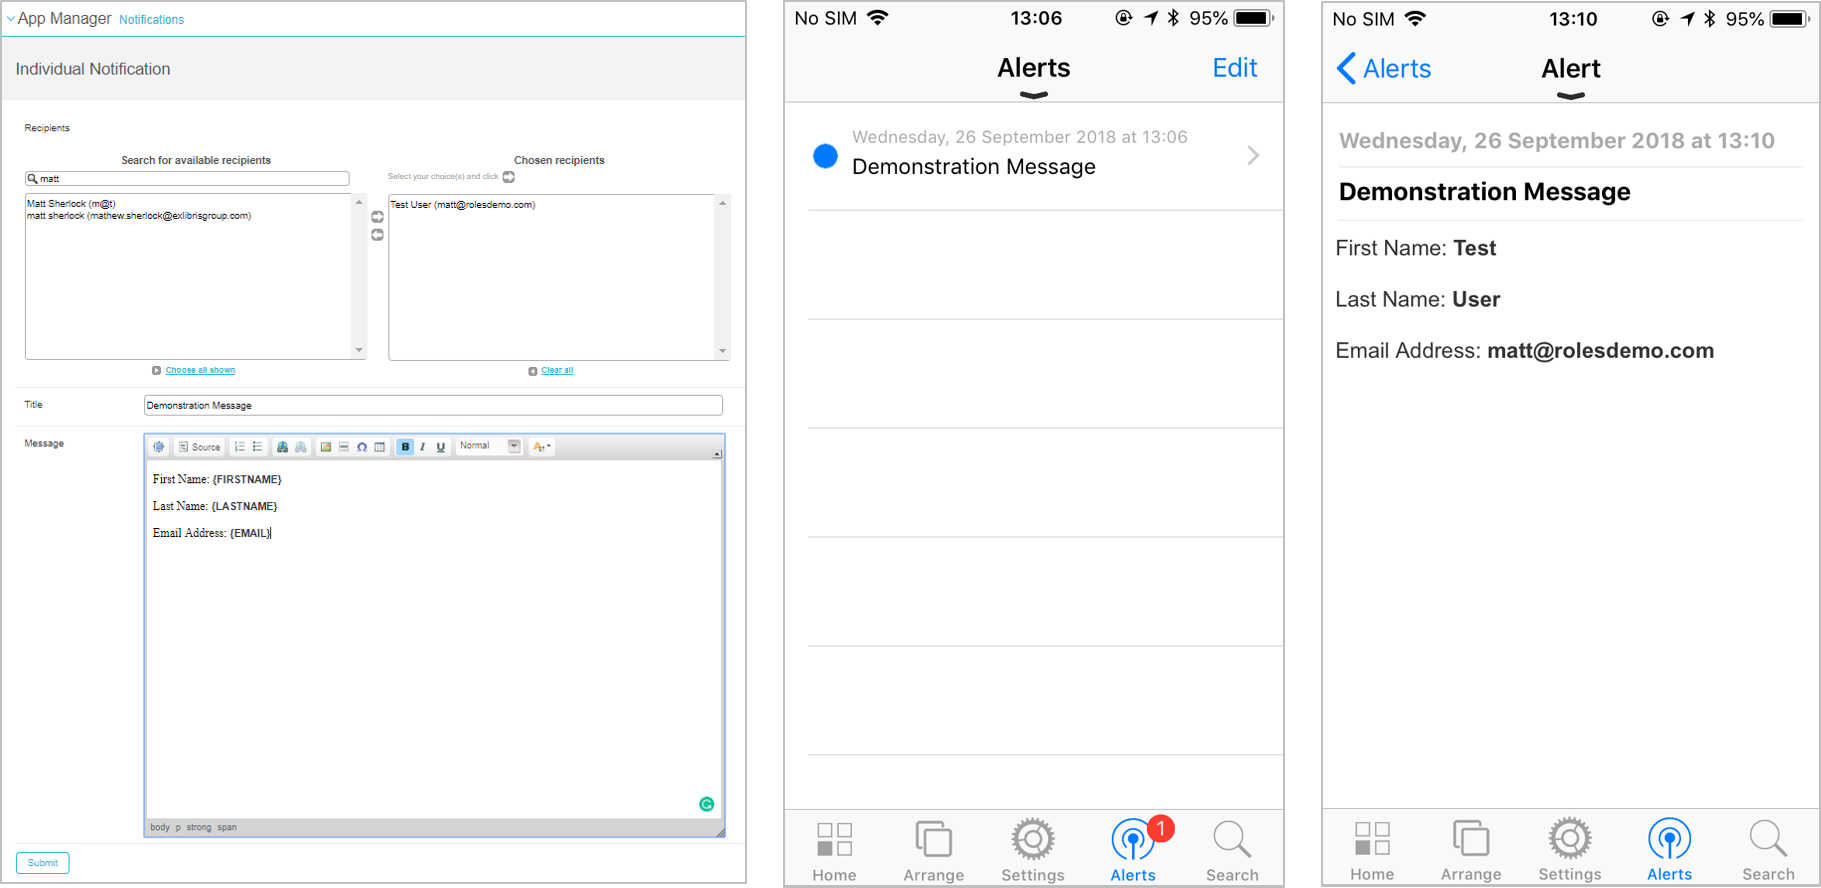Click the 'span' element in editor path bar
The width and height of the screenshot is (1821, 888).
tap(227, 827)
